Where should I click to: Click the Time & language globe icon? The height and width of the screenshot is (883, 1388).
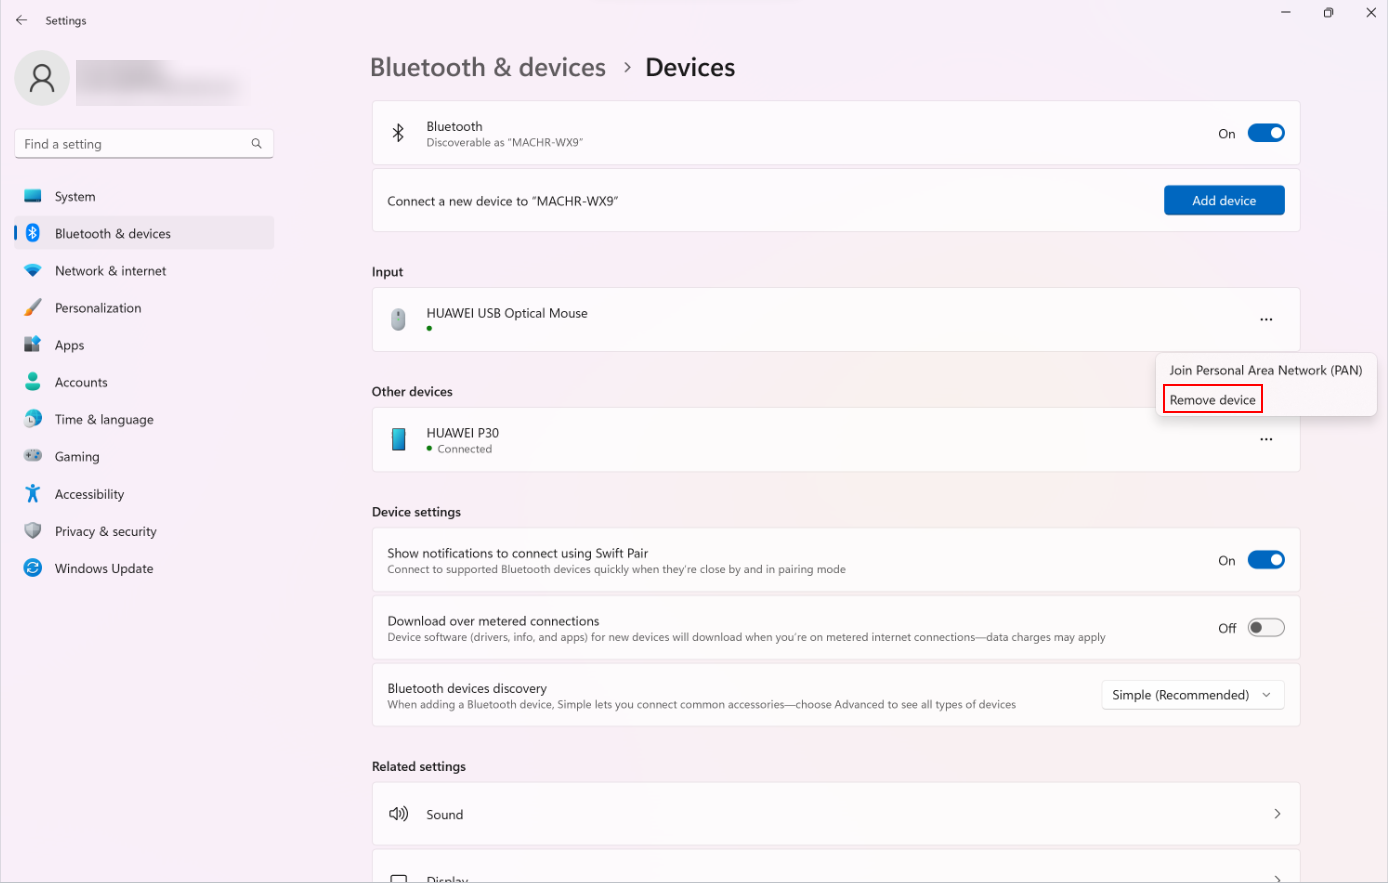click(x=33, y=419)
